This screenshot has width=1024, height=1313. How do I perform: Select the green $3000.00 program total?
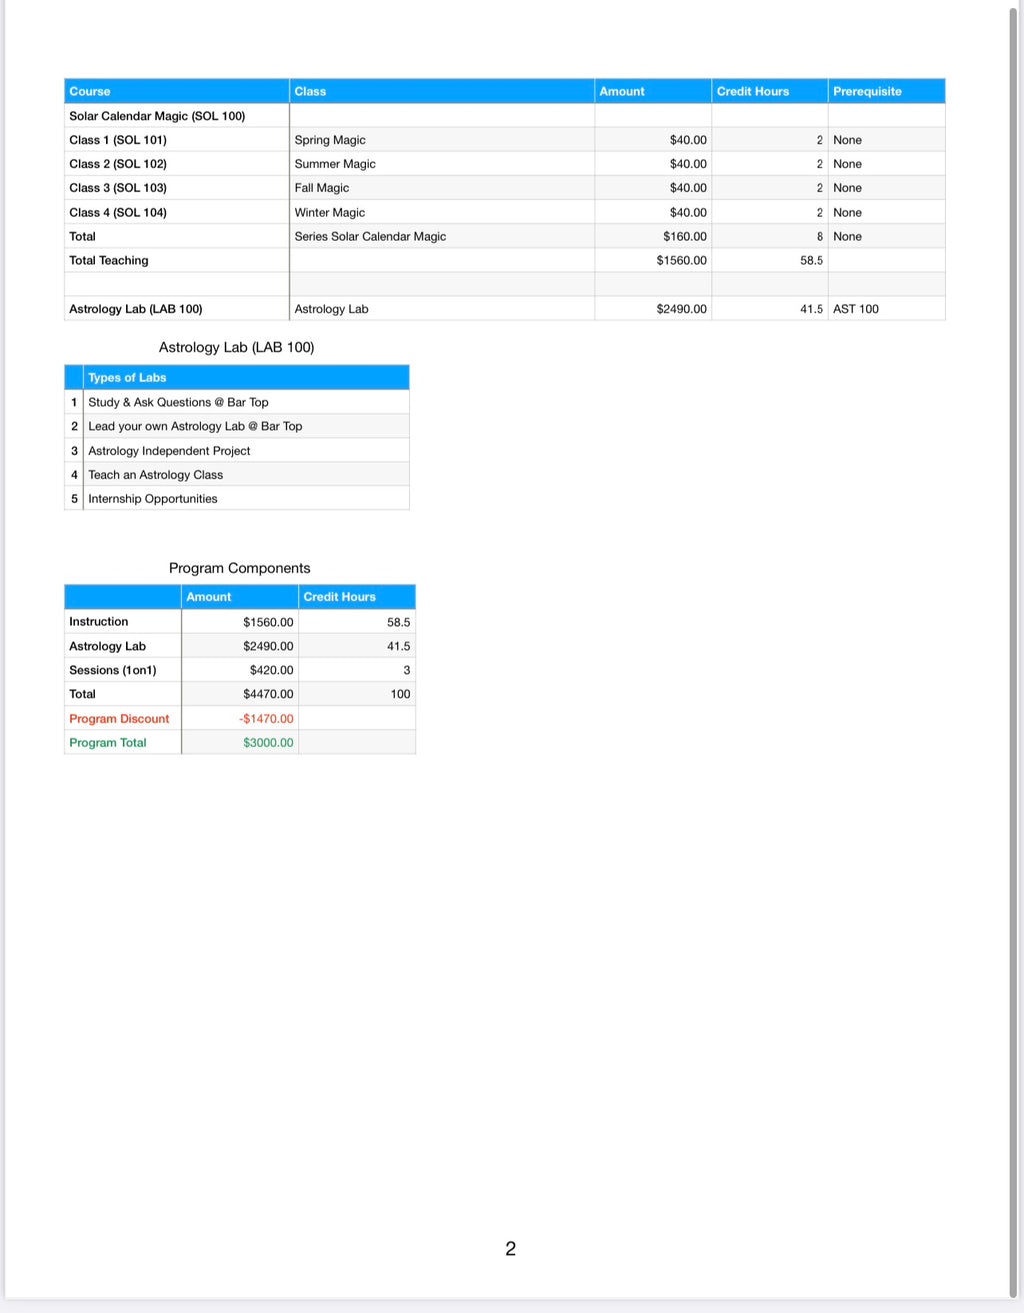268,742
